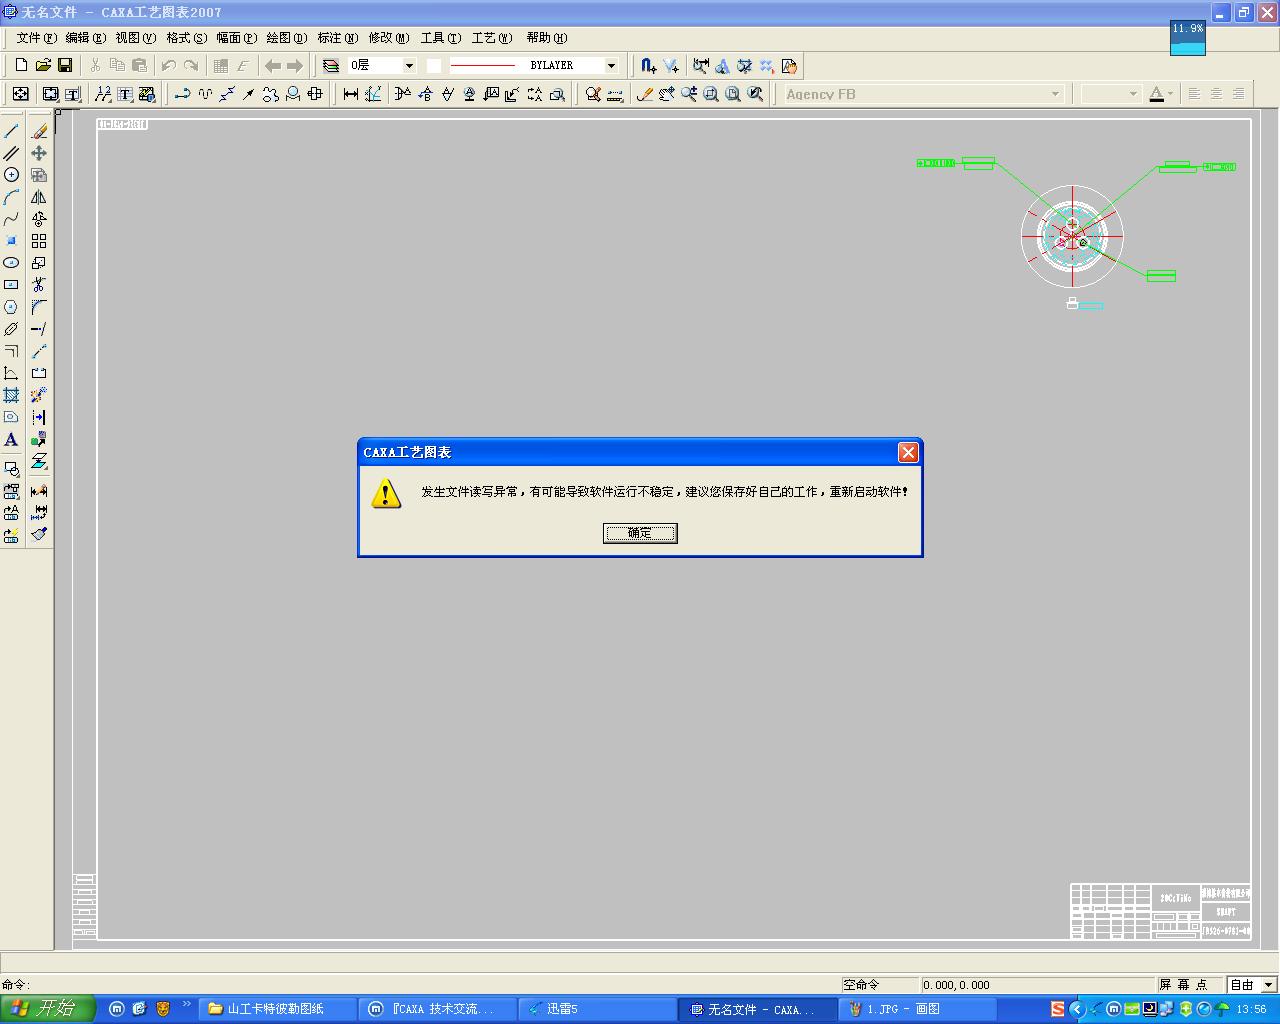Switch to CAXA 技术交流 taskbar window

(x=437, y=1009)
